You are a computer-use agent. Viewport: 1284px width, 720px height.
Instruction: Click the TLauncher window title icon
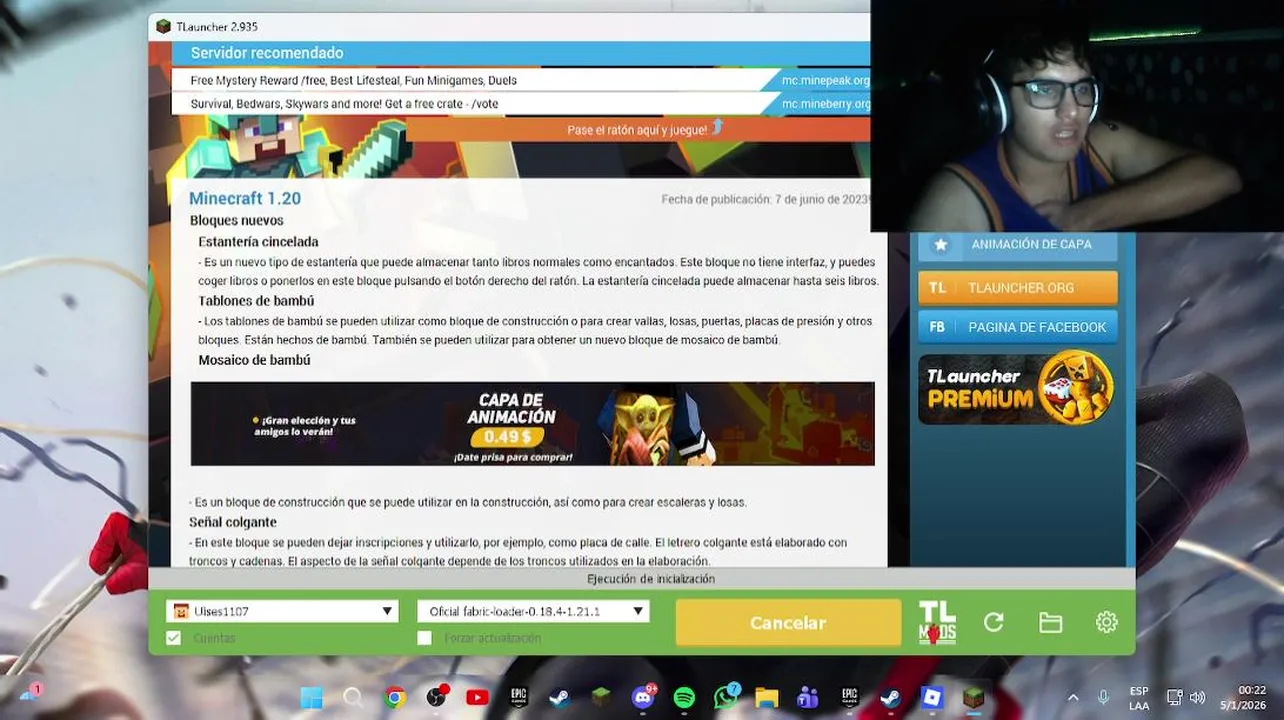(163, 26)
